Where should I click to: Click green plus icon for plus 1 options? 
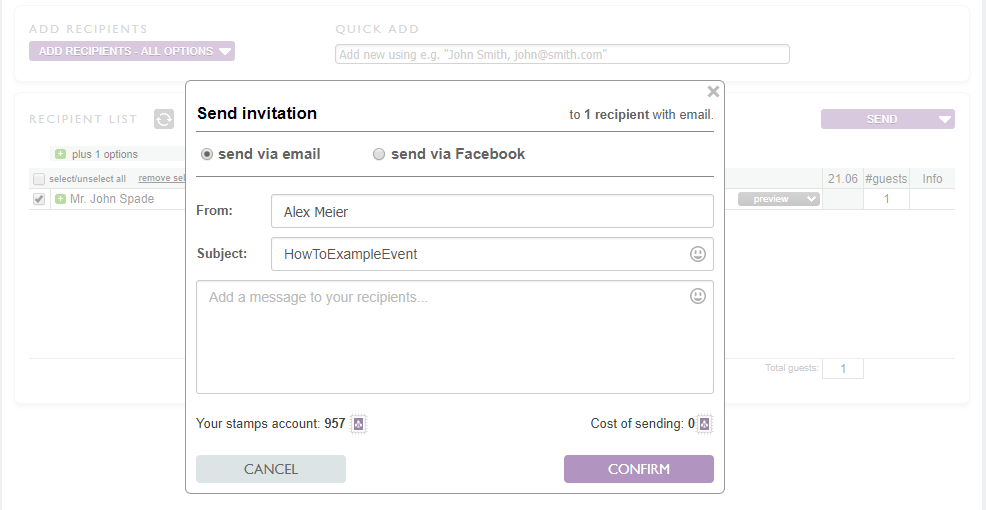click(x=61, y=154)
